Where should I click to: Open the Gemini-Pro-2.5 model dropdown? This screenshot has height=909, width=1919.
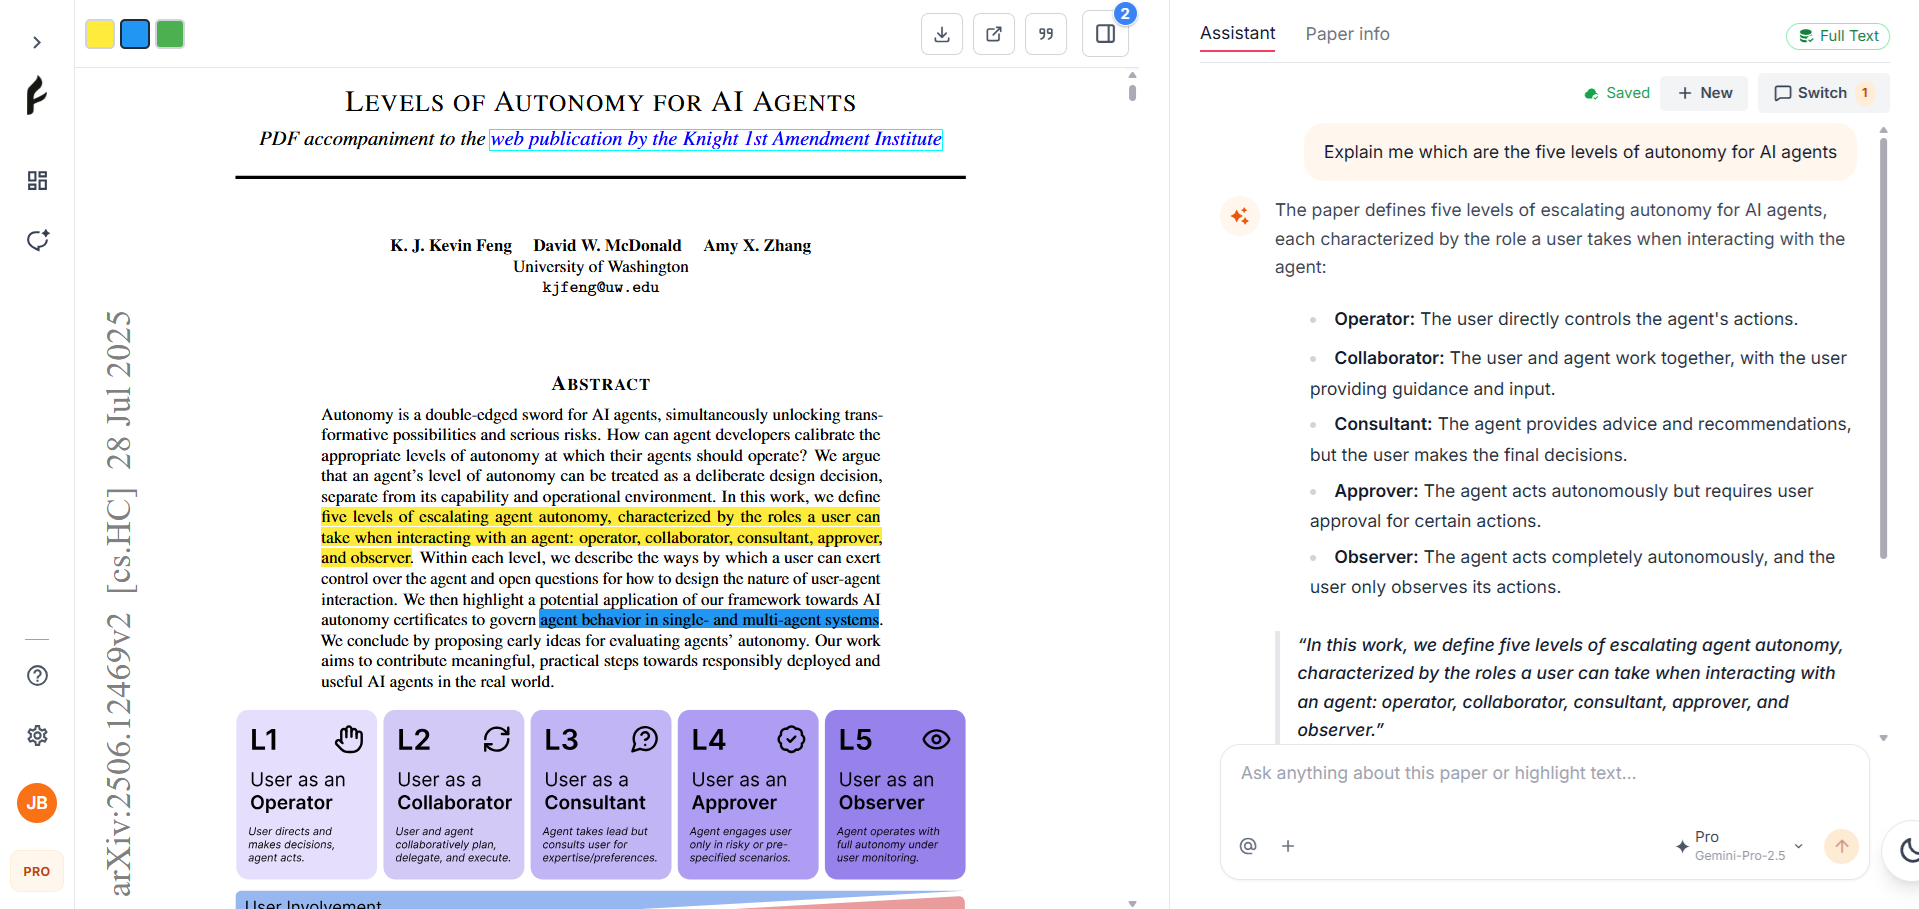pos(1740,845)
